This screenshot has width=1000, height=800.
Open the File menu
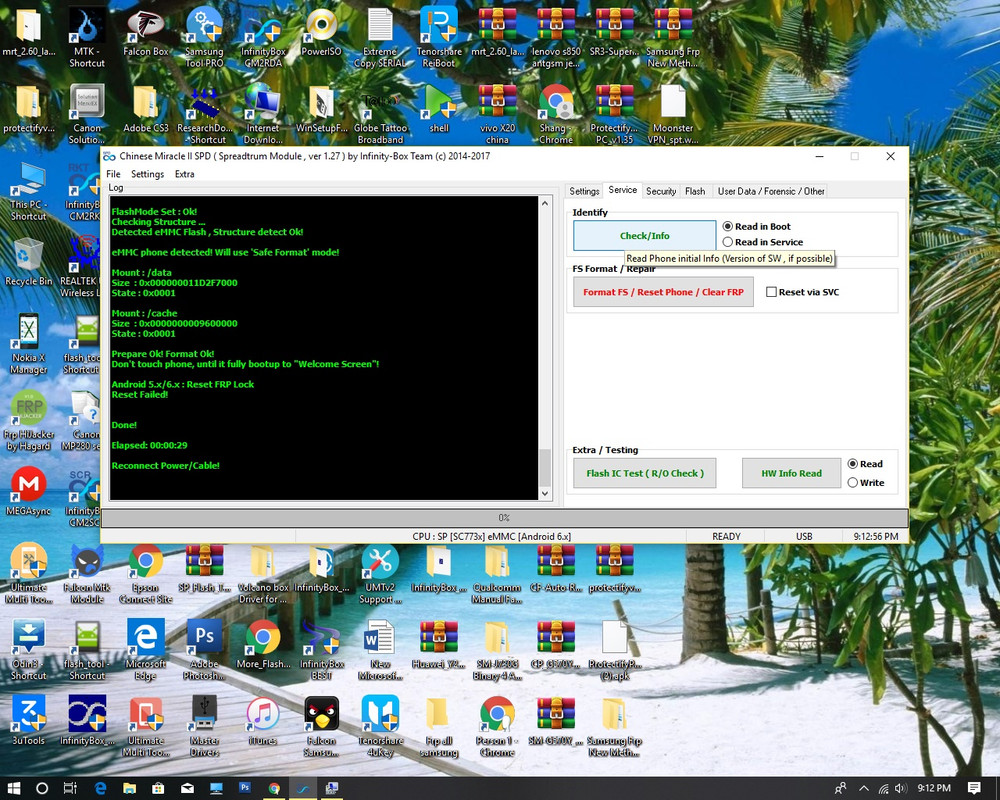113,174
